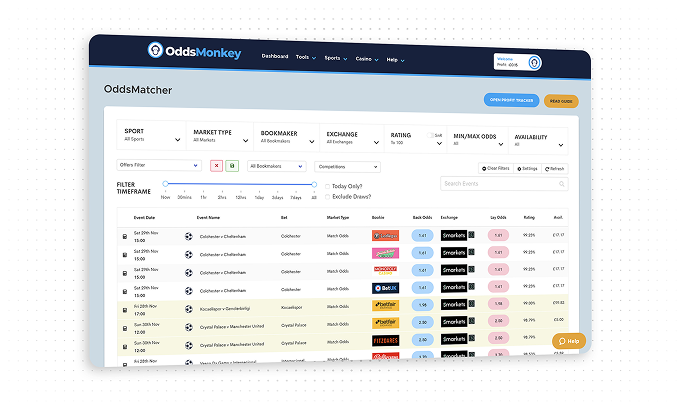This screenshot has width=681, height=402.
Task: Click the red X filter button
Action: pos(216,166)
